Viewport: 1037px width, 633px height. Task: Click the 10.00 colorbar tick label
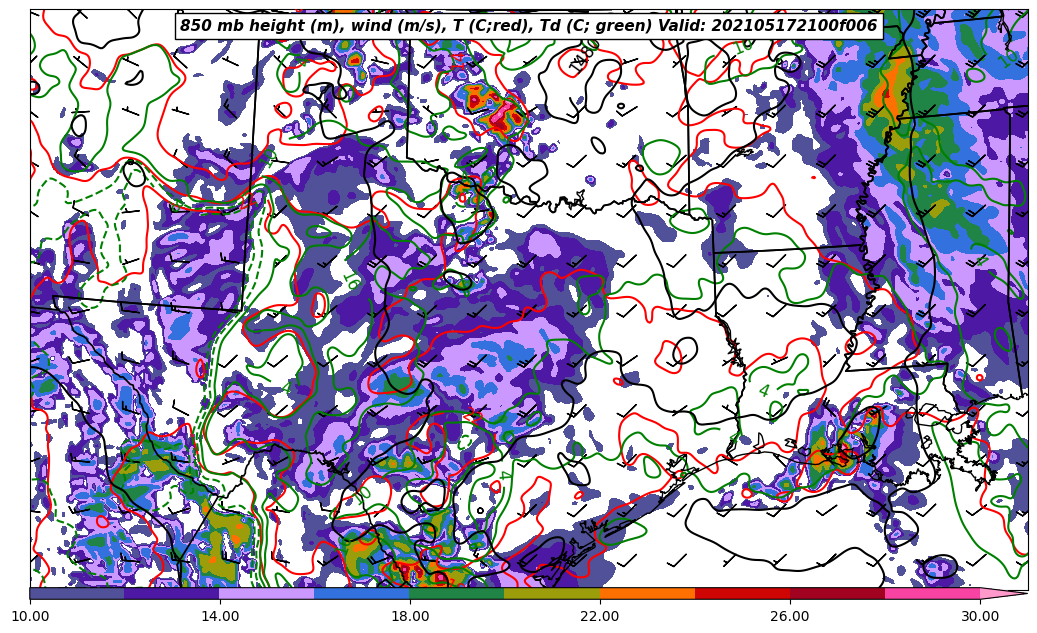pyautogui.click(x=30, y=616)
